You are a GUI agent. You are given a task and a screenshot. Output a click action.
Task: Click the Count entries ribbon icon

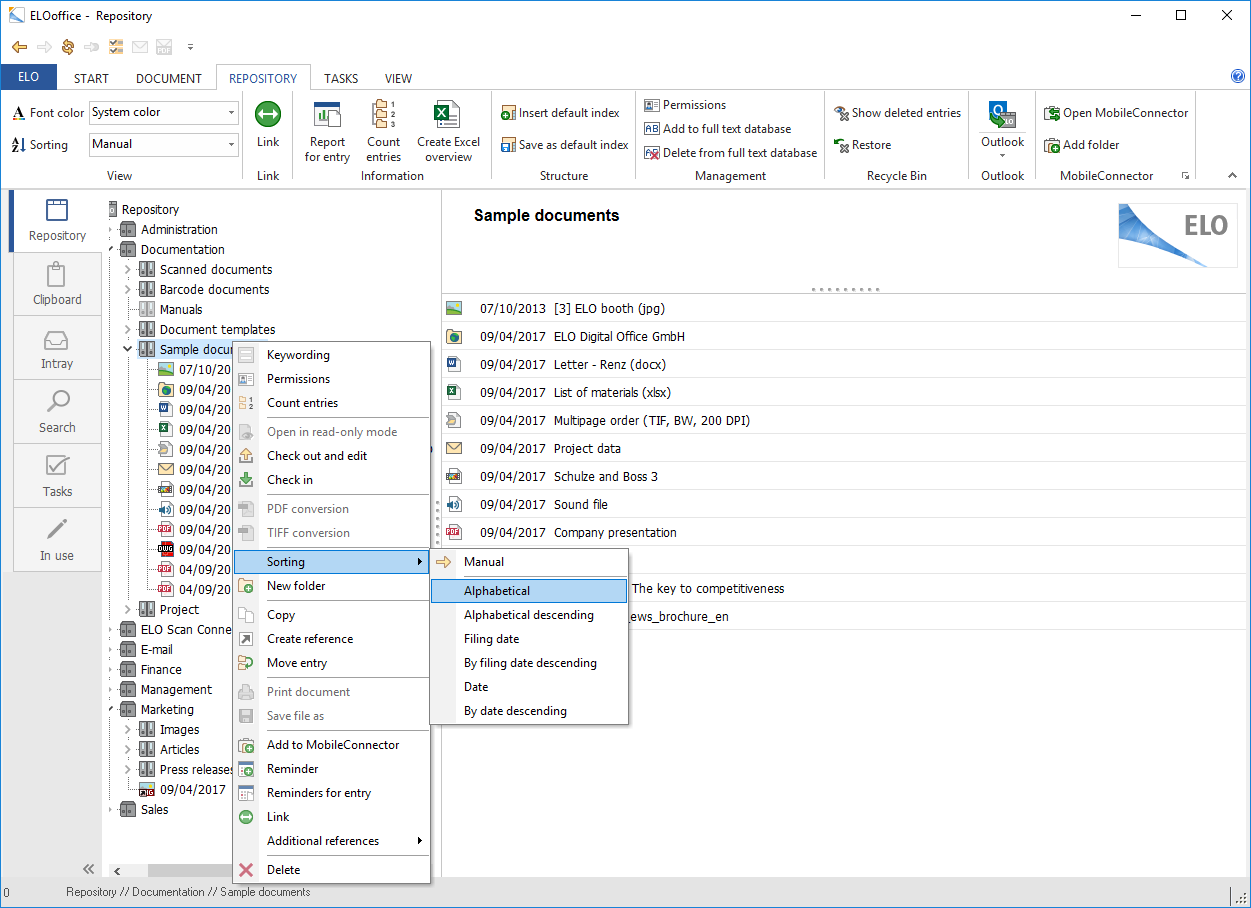tap(383, 131)
